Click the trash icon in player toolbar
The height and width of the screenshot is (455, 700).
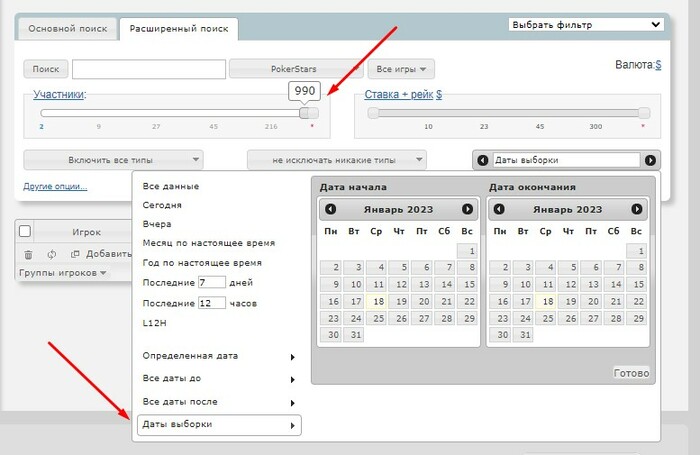28,255
